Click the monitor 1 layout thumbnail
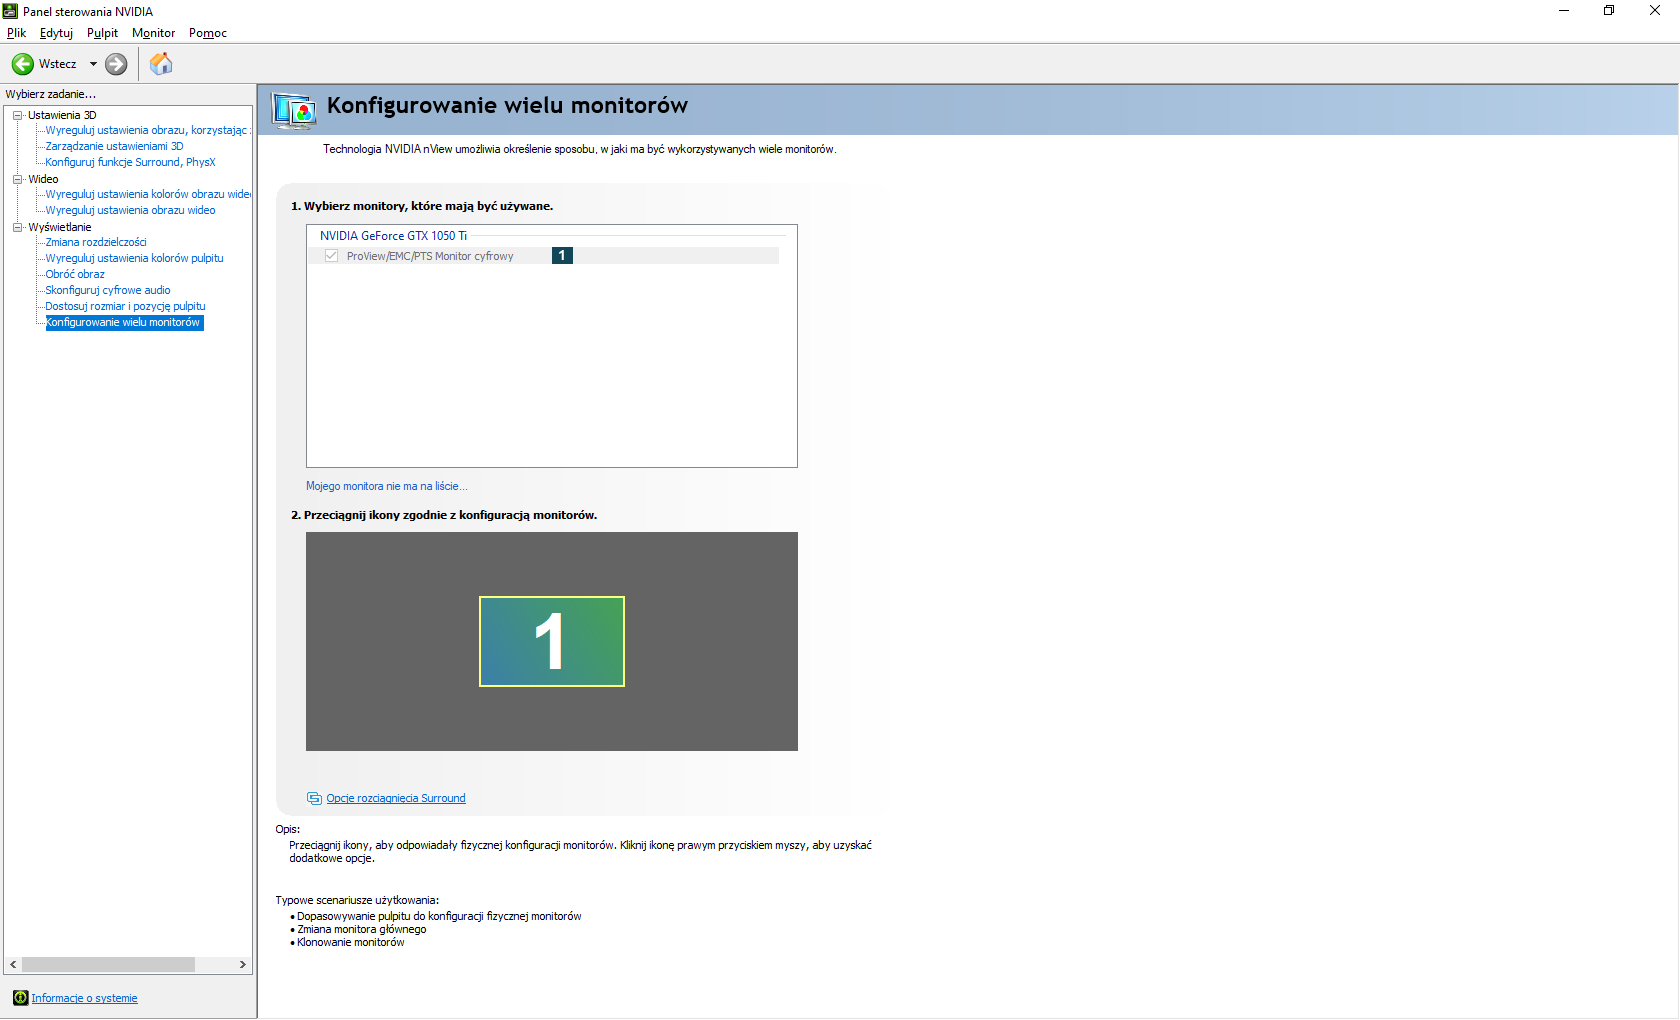The width and height of the screenshot is (1680, 1020). 552,642
